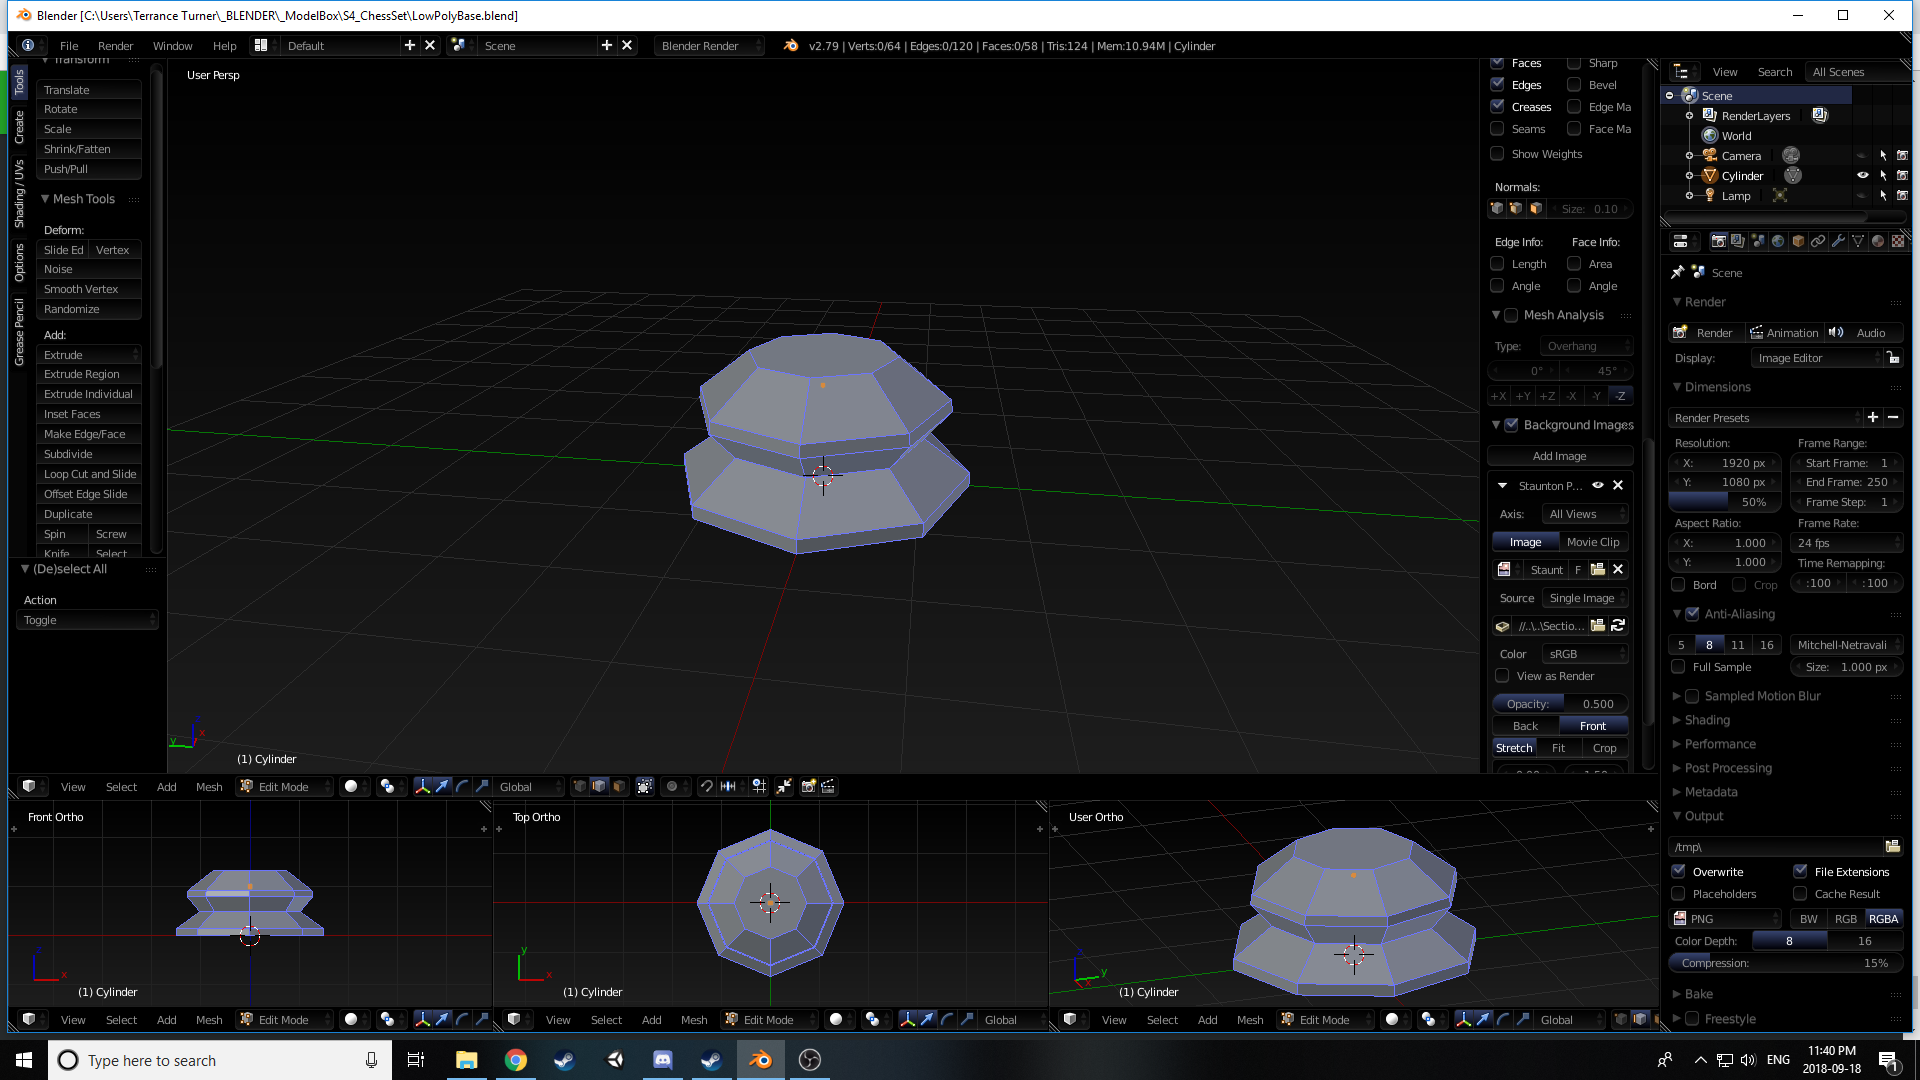Enable rotate manipulator arc in main viewport

pyautogui.click(x=462, y=786)
